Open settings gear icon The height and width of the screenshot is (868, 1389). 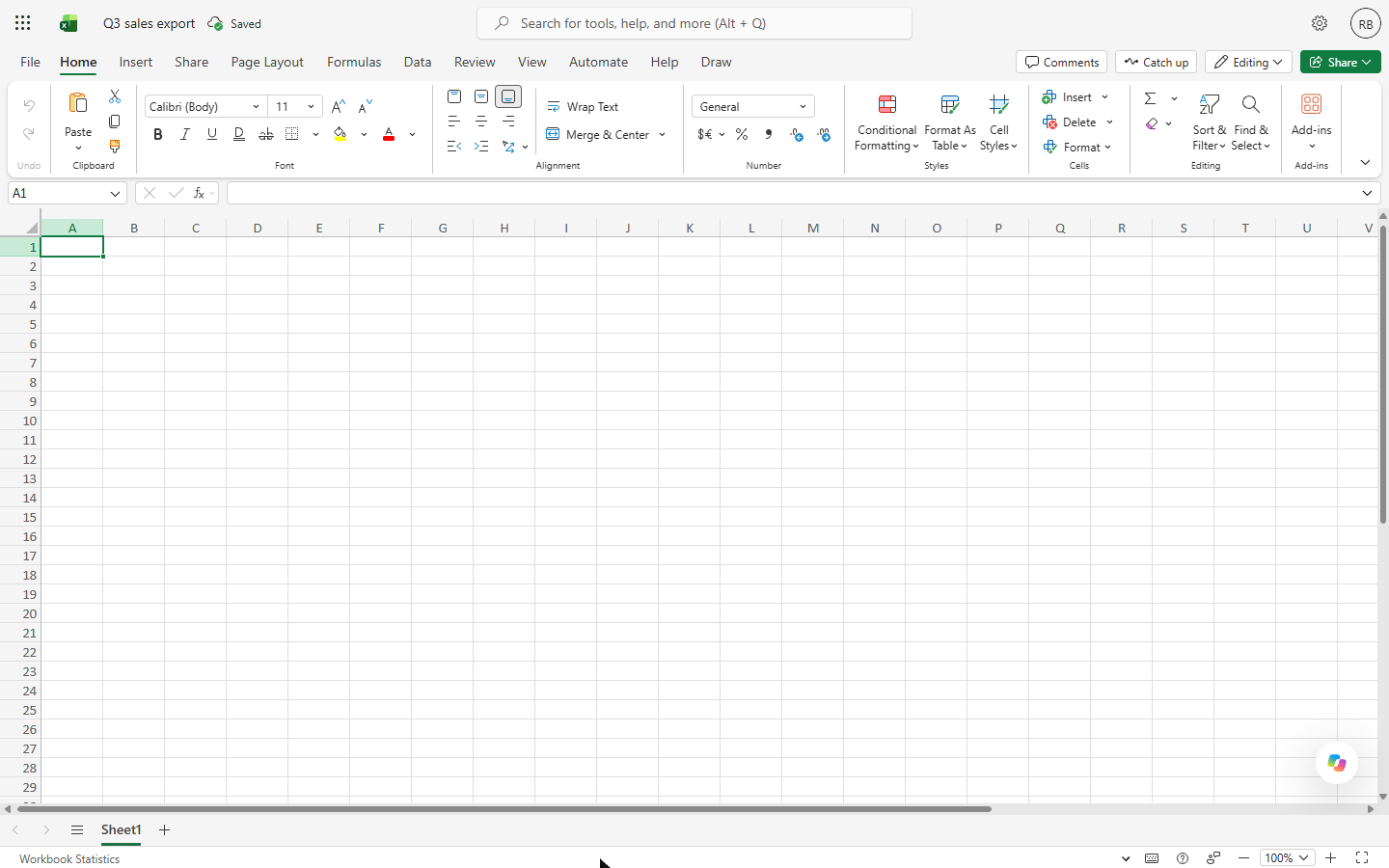pyautogui.click(x=1320, y=23)
